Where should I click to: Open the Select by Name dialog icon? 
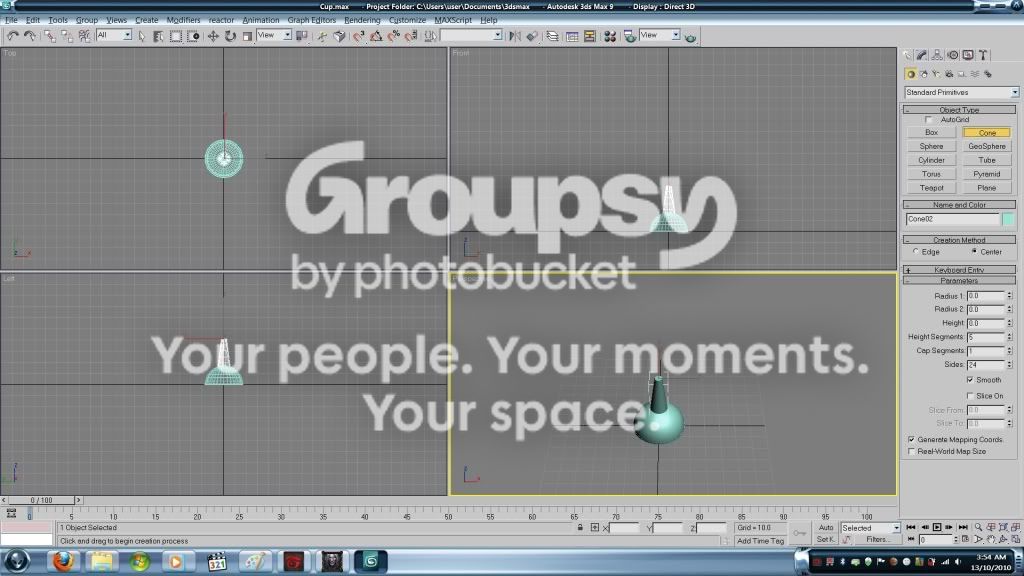[158, 37]
